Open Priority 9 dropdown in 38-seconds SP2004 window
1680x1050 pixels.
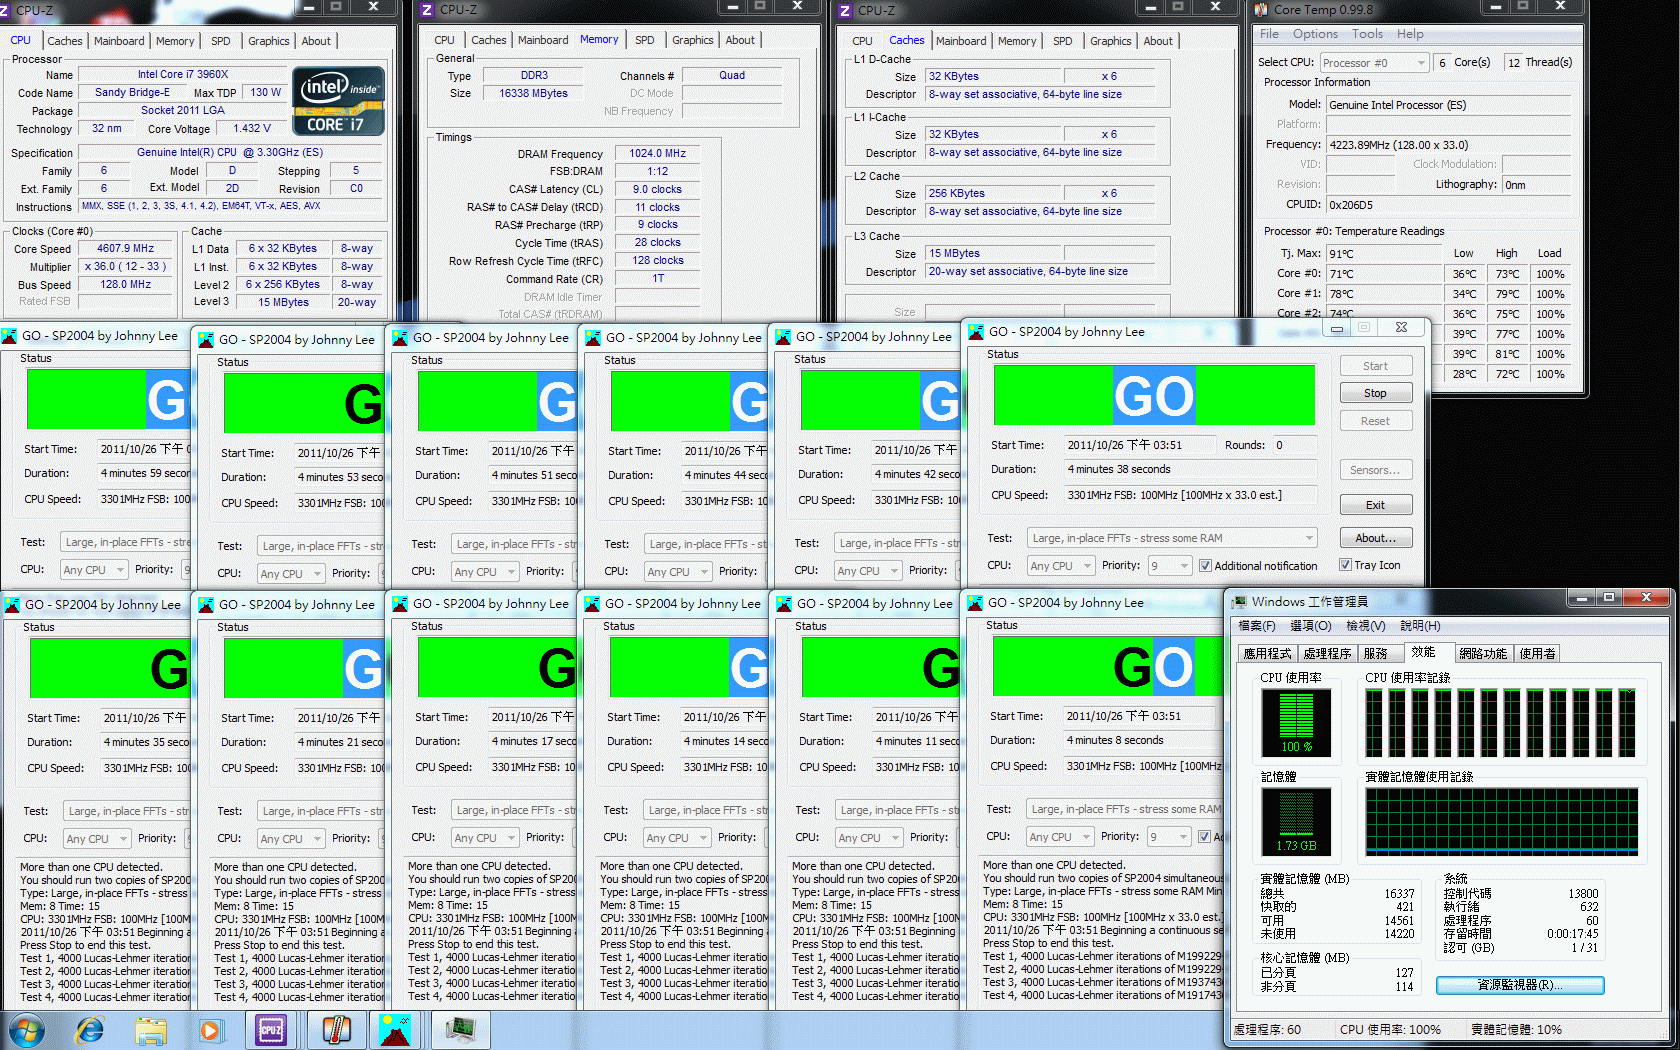tap(1170, 566)
